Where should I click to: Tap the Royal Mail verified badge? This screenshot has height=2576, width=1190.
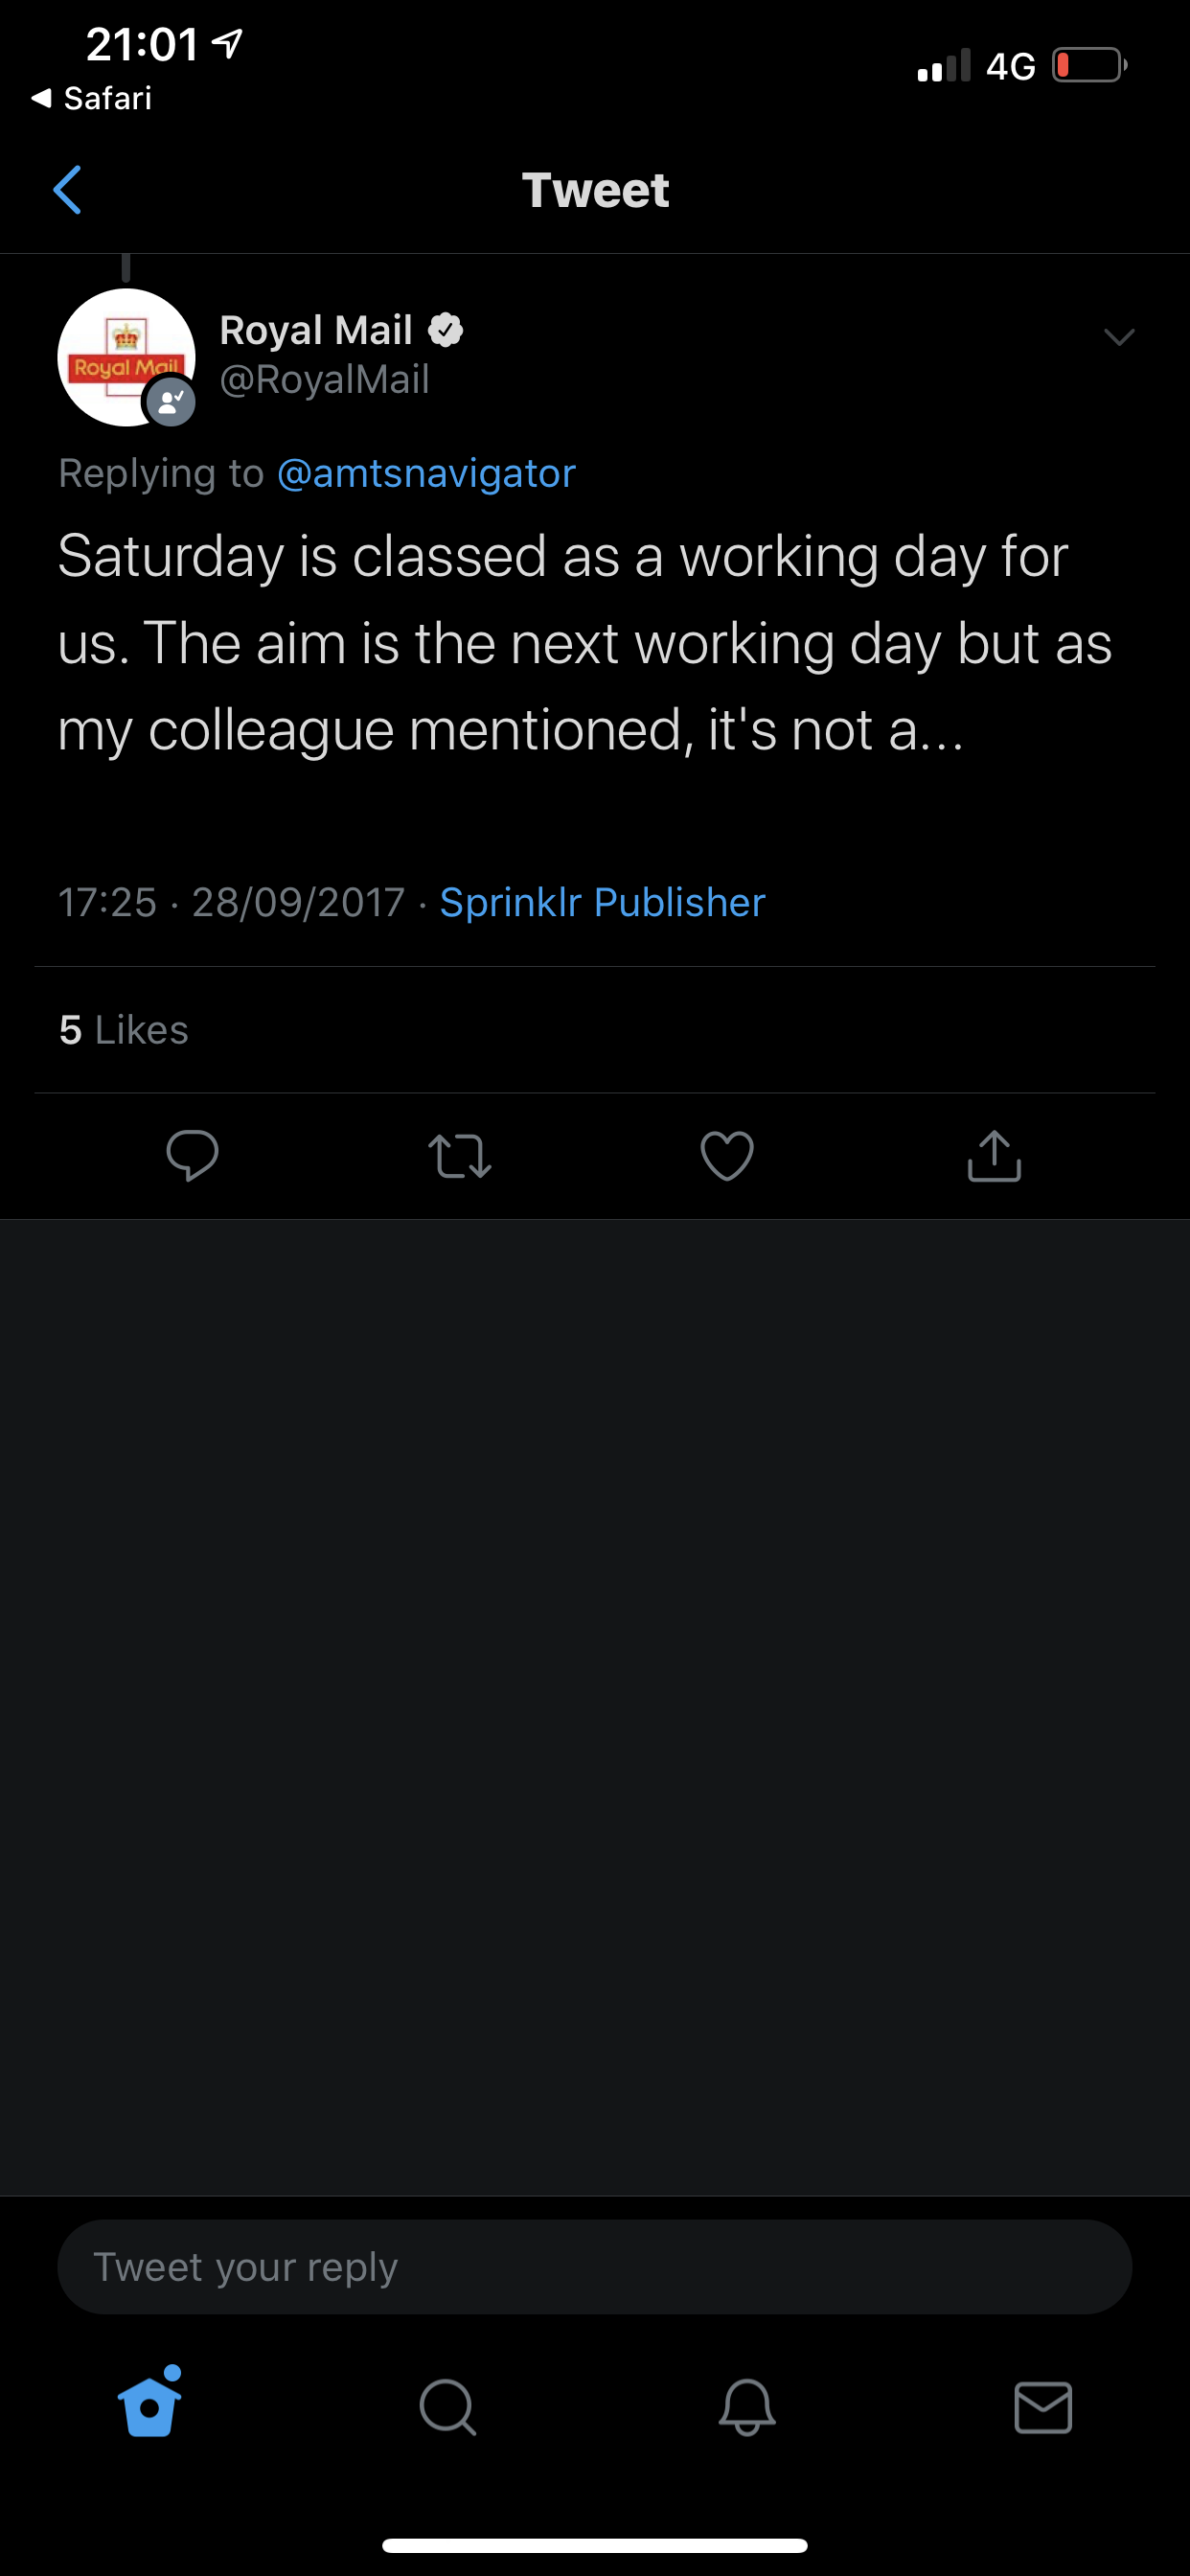(x=446, y=330)
